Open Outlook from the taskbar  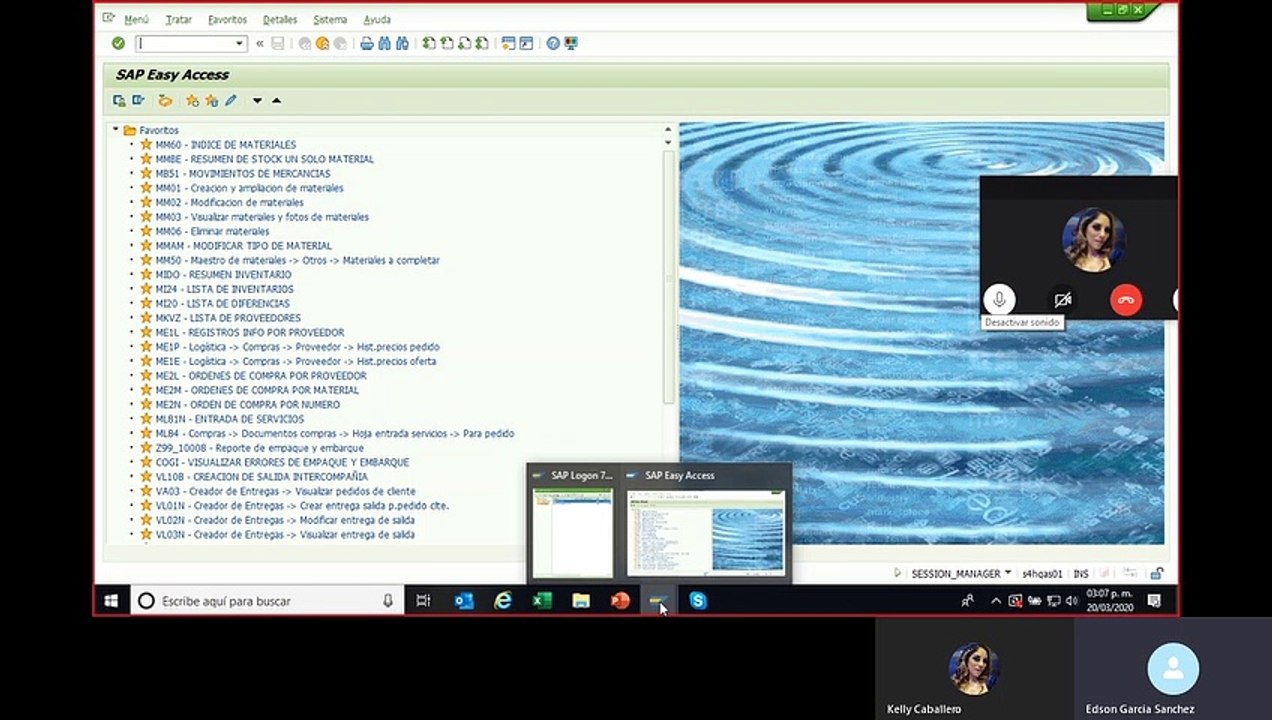[464, 601]
